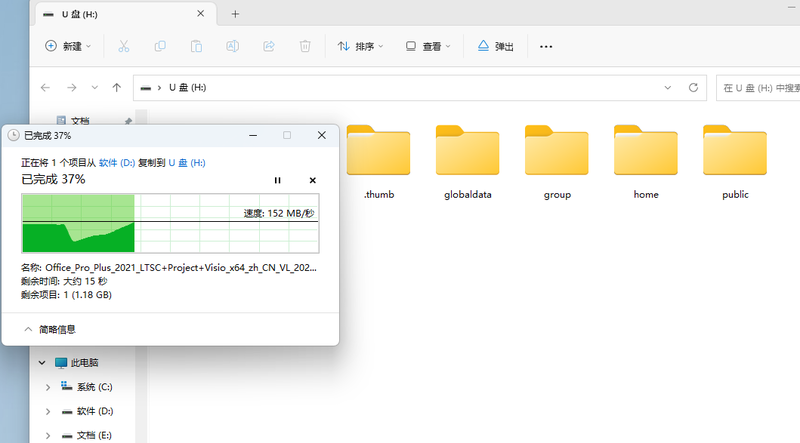800x443 pixels.
Task: Go back with the left arrow
Action: [45, 88]
